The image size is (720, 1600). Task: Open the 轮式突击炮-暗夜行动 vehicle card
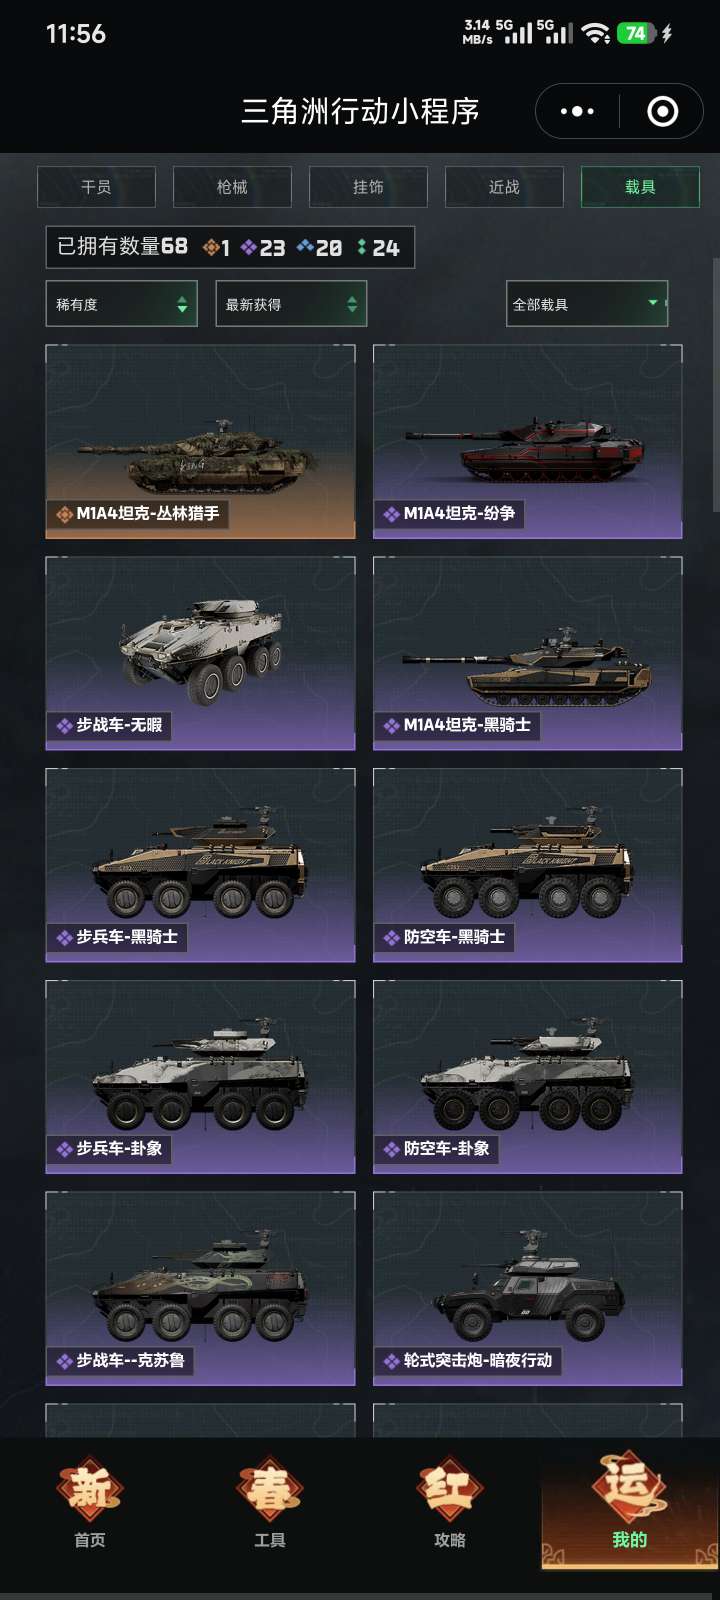[528, 1289]
